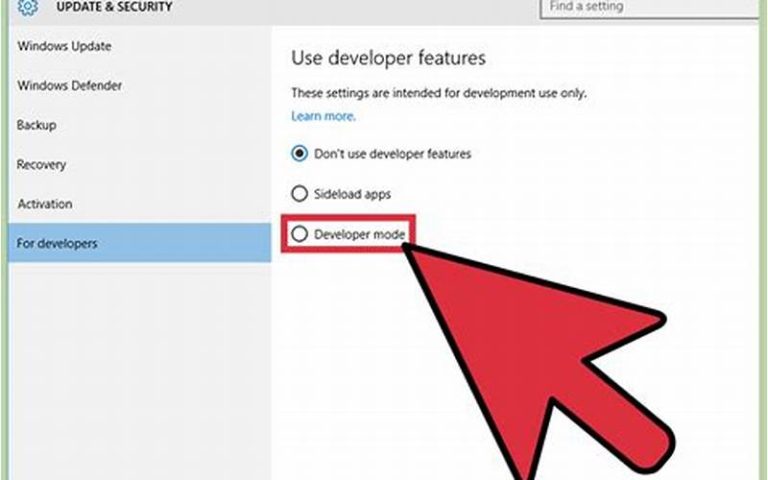Select the For developers sidebar item
Viewport: 768px width, 480px height.
tap(140, 243)
